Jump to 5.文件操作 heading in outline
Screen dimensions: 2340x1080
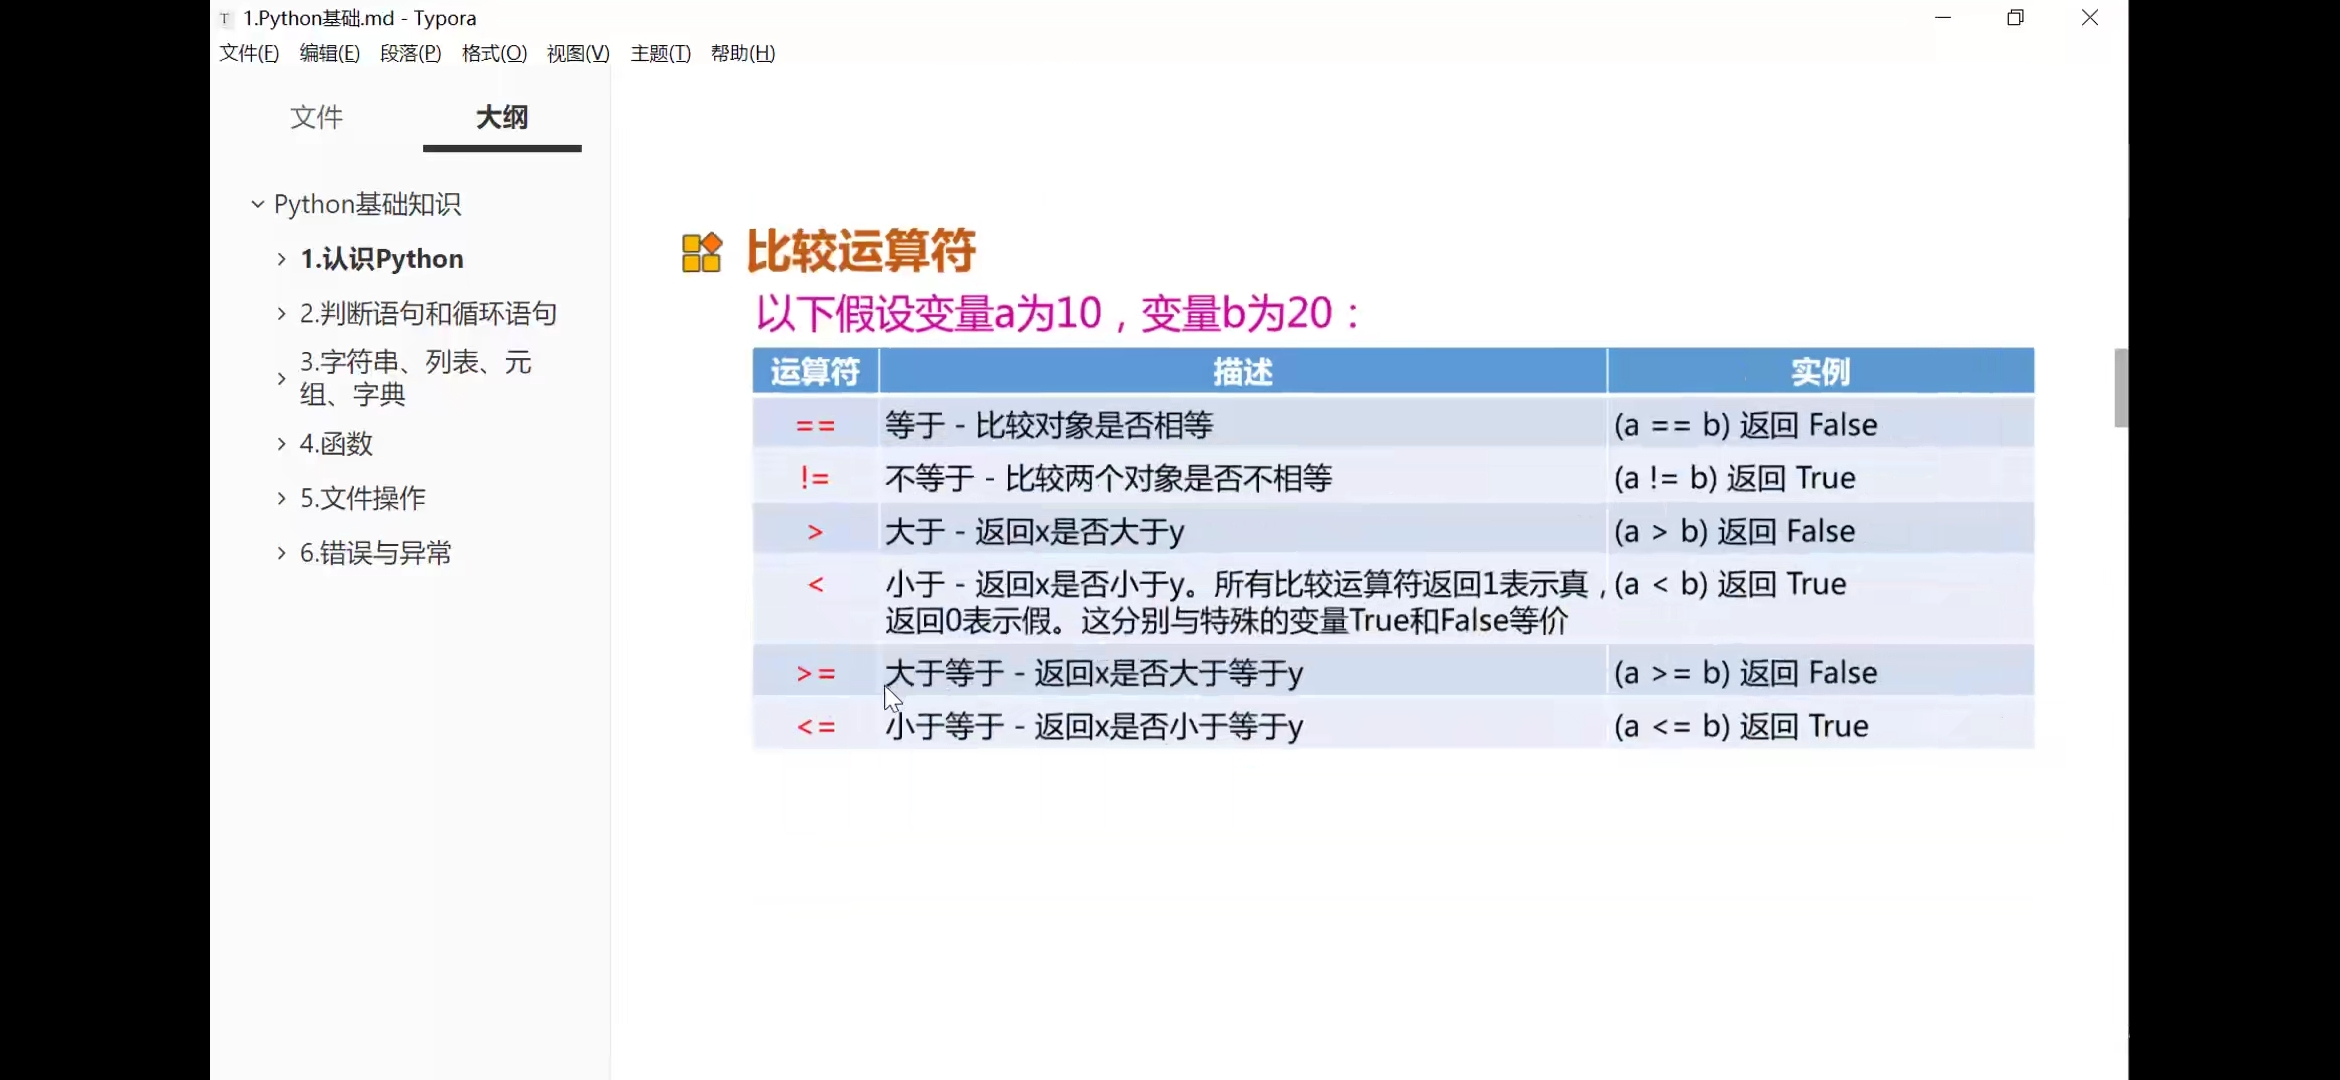pyautogui.click(x=363, y=498)
